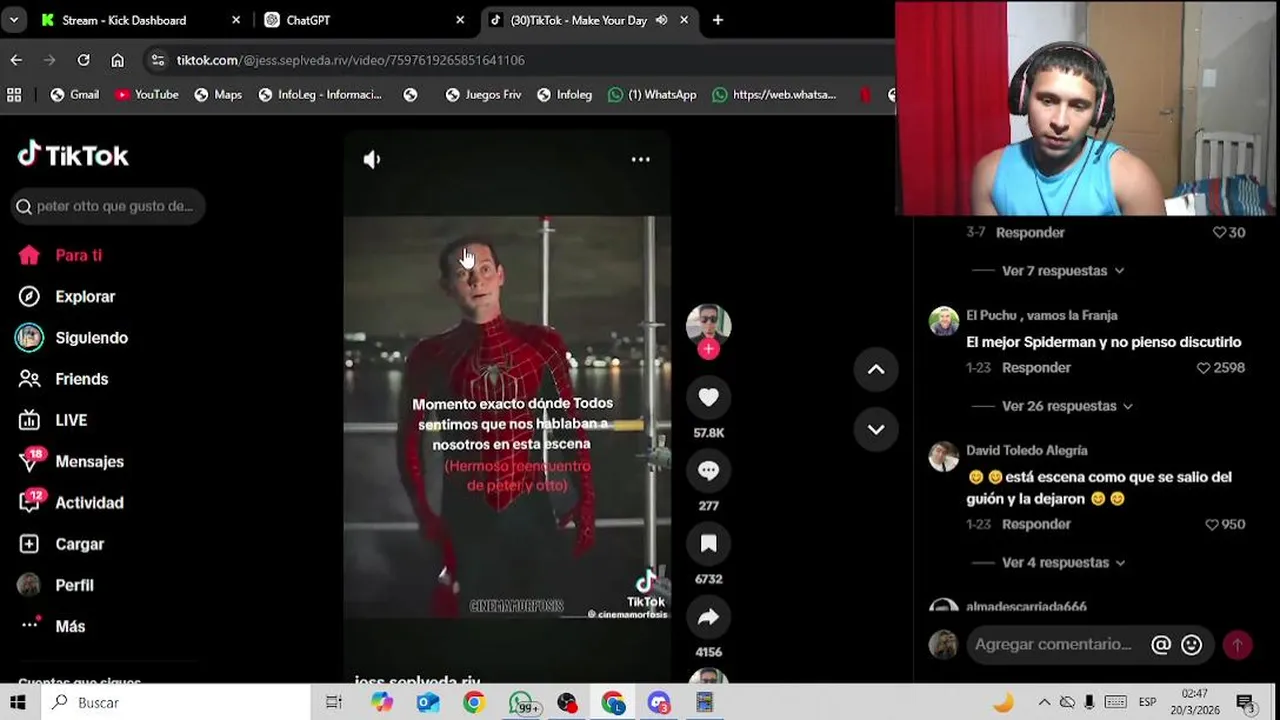Click El Puchu's comment avatar
Screen dimensions: 1280x720
(943, 321)
